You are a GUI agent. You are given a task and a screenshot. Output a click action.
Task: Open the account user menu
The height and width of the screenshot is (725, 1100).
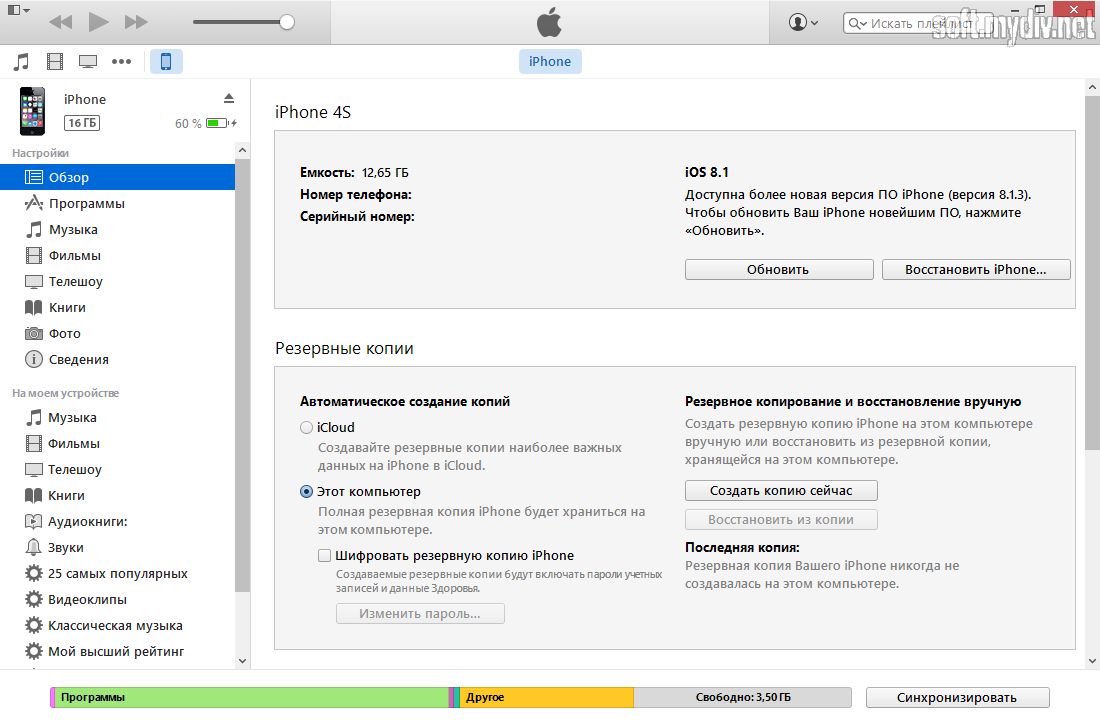coord(803,22)
